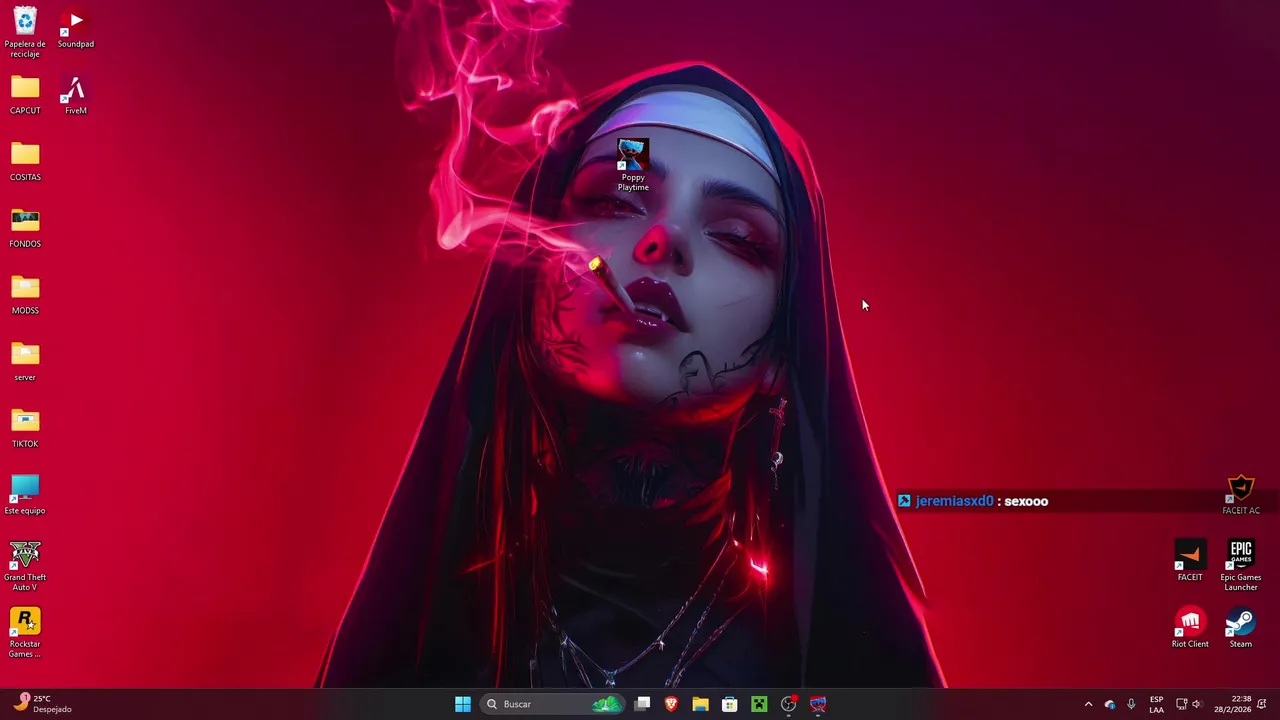Open the weather widget showing 25°C Despejado
This screenshot has height=720, width=1280.
(42, 704)
